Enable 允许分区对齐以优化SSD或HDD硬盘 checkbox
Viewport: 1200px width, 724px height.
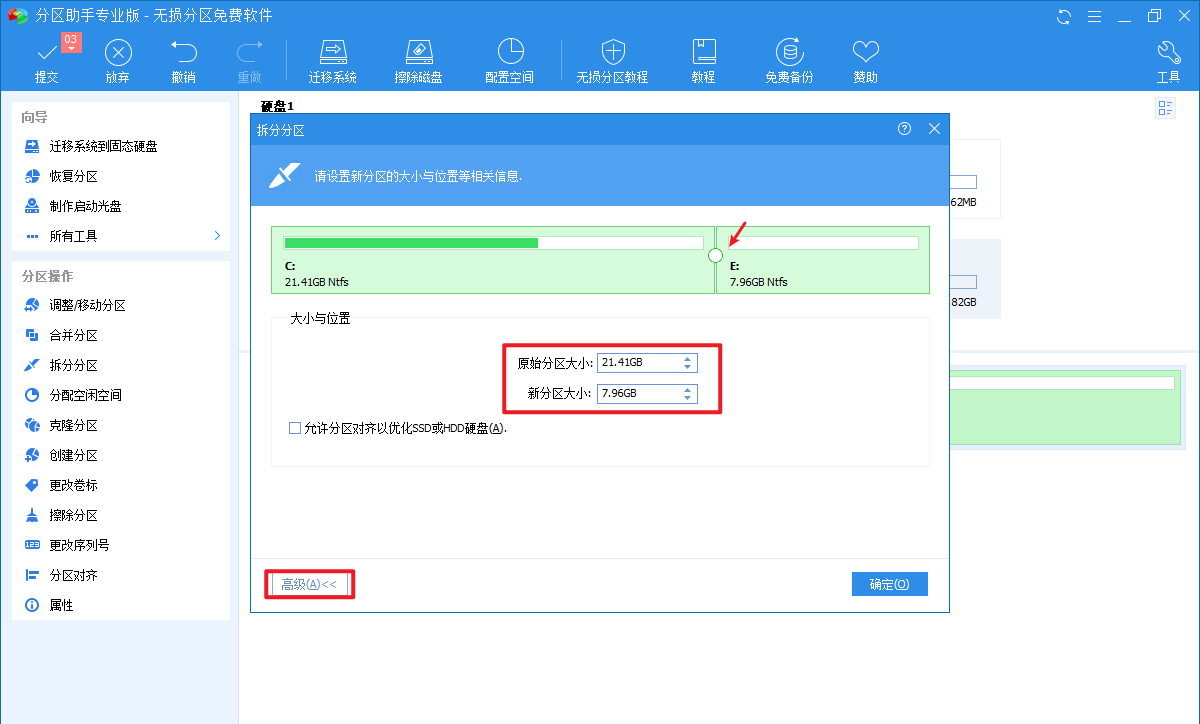(x=295, y=428)
